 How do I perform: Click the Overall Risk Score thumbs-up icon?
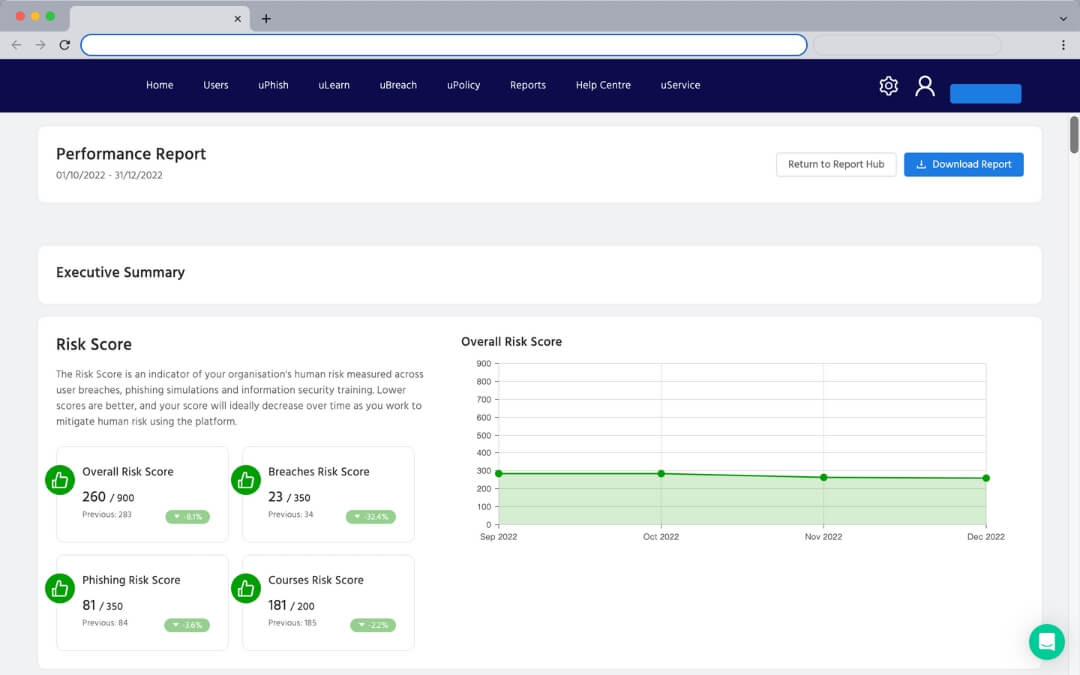click(x=60, y=480)
